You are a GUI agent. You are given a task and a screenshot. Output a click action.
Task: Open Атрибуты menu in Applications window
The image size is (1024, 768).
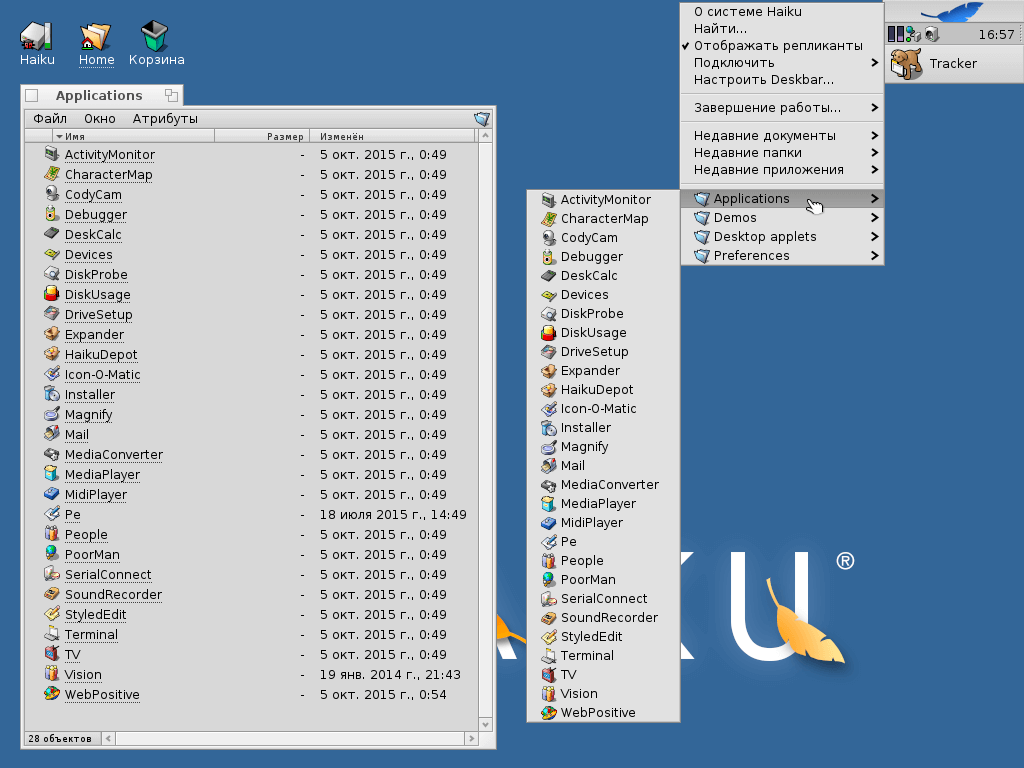pyautogui.click(x=165, y=119)
